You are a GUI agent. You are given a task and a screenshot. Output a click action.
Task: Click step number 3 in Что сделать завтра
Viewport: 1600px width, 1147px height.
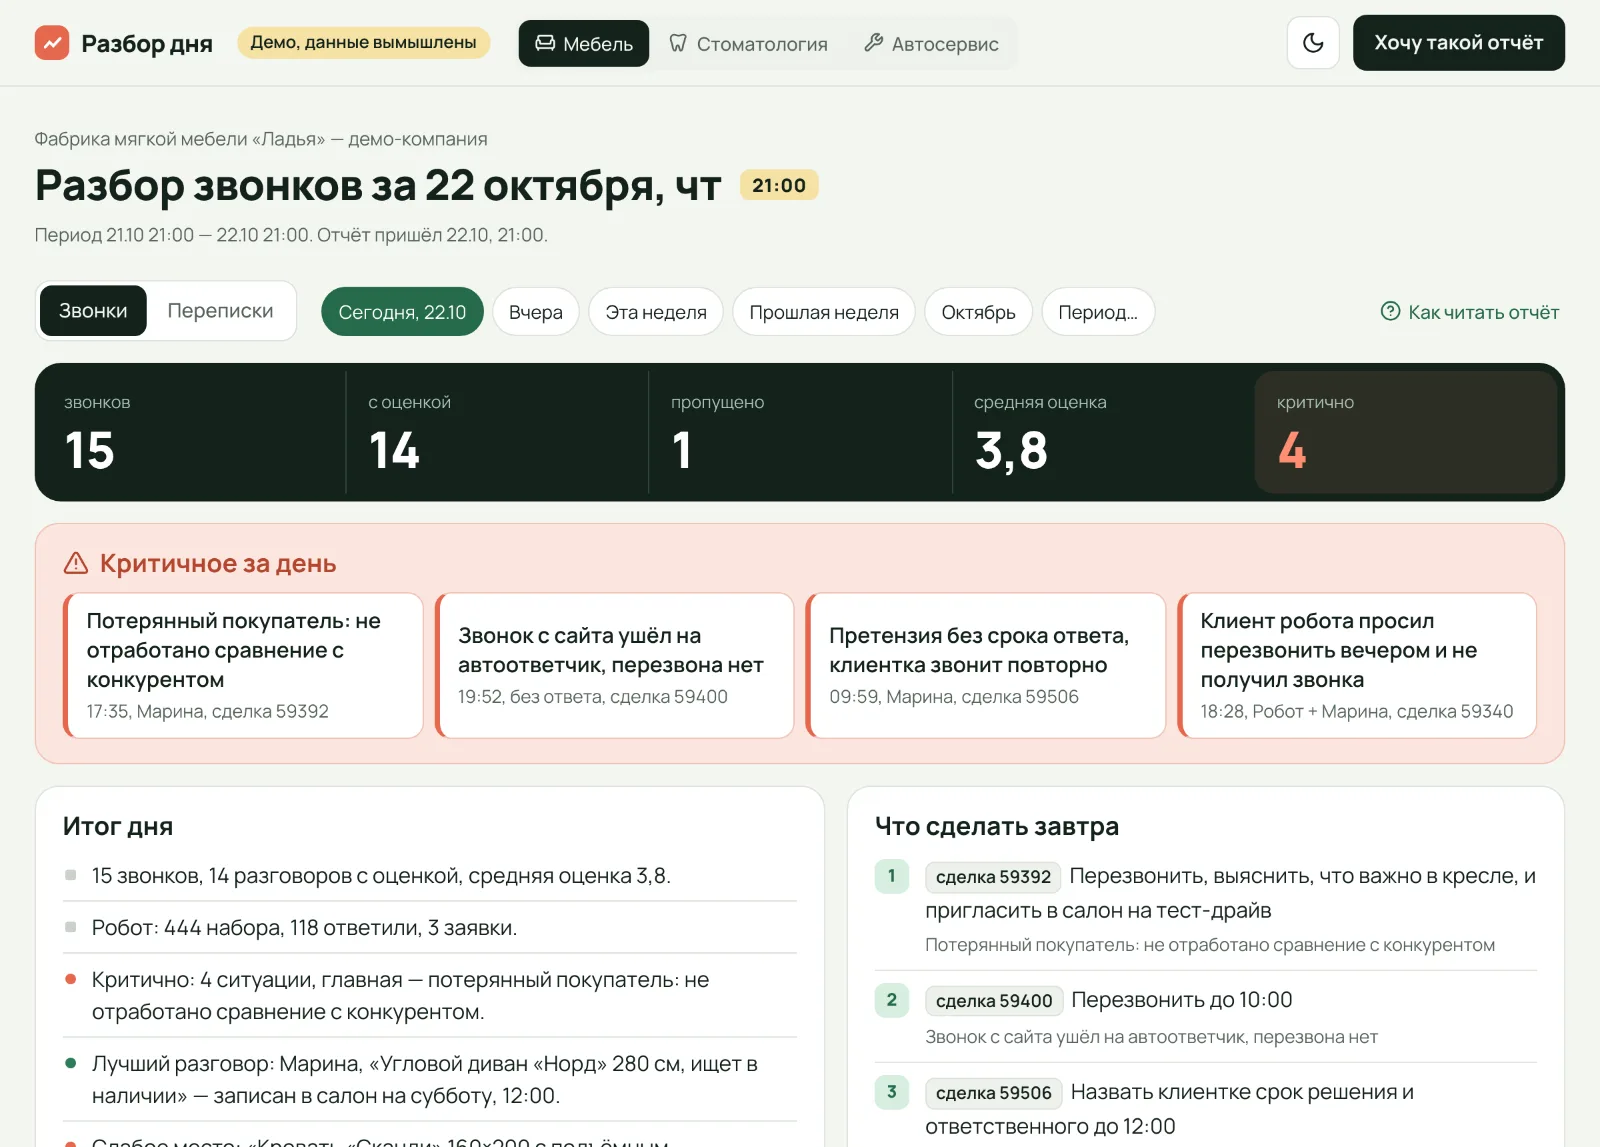click(x=892, y=1092)
